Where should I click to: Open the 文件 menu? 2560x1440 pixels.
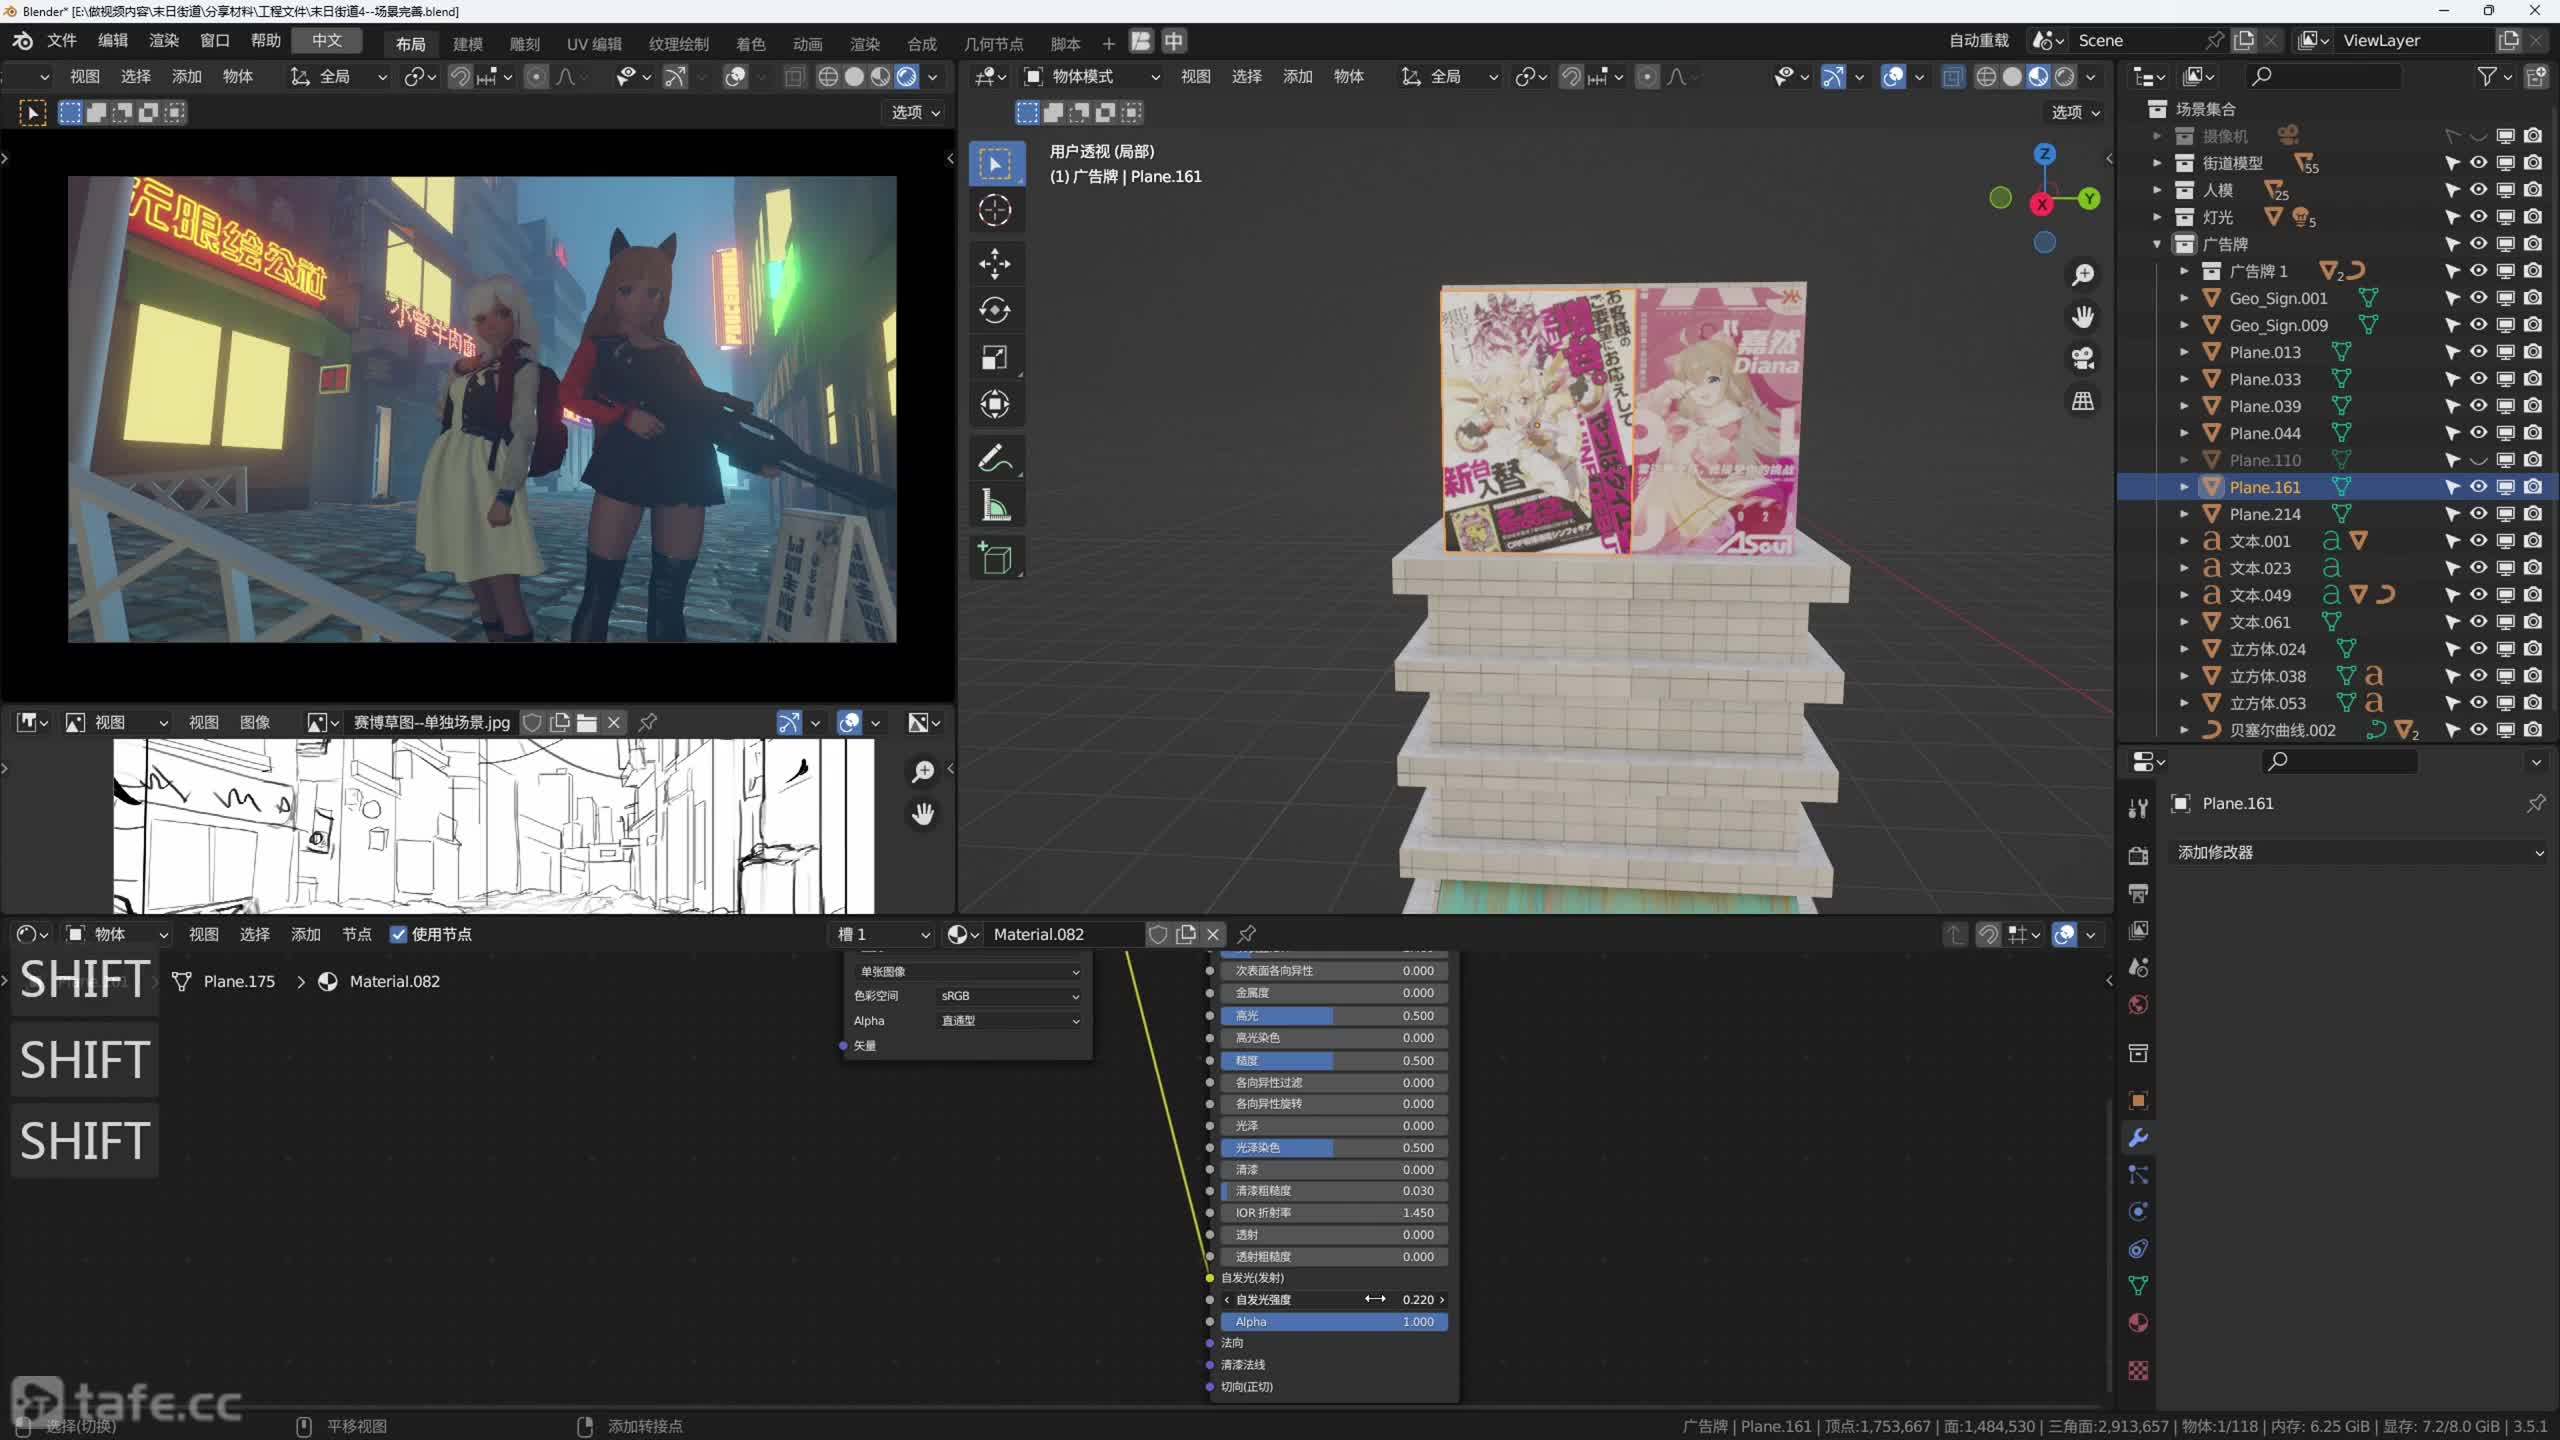(62, 41)
